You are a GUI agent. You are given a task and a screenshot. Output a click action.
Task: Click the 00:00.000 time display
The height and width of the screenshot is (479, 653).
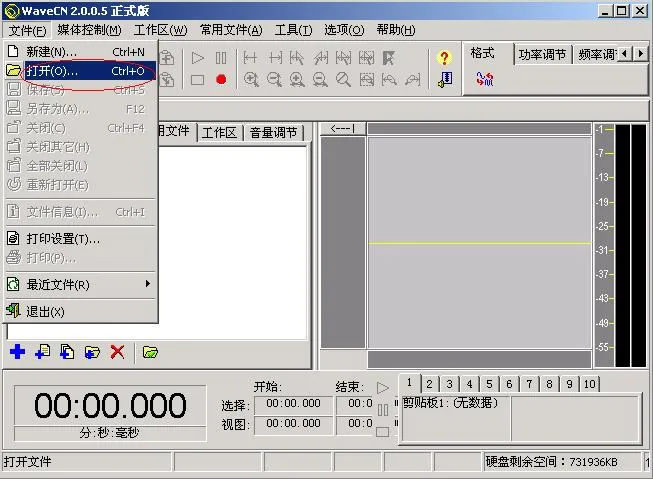pyautogui.click(x=110, y=405)
